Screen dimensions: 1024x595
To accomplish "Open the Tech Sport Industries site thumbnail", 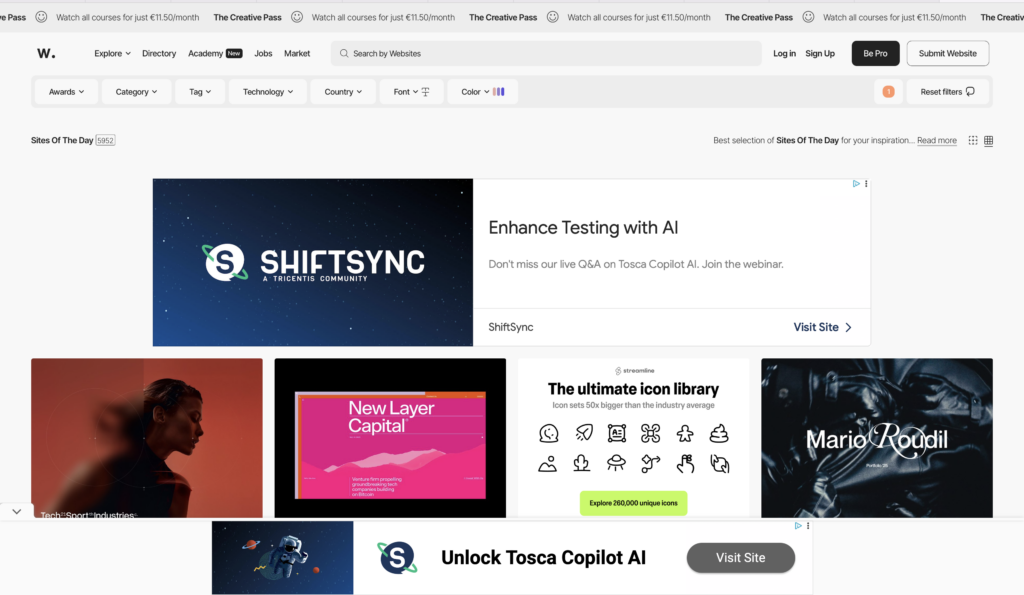I will click(147, 438).
